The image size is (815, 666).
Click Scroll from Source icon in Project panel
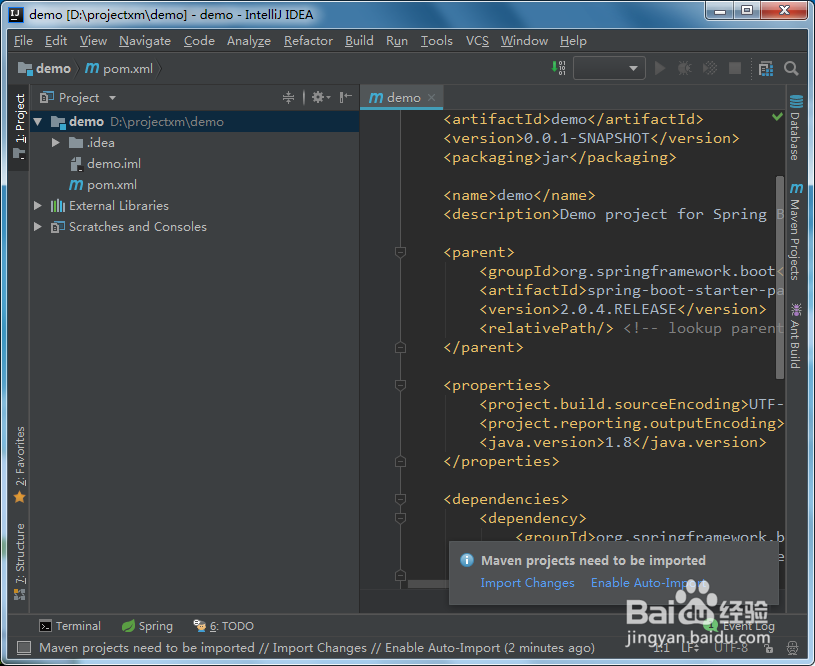(288, 97)
